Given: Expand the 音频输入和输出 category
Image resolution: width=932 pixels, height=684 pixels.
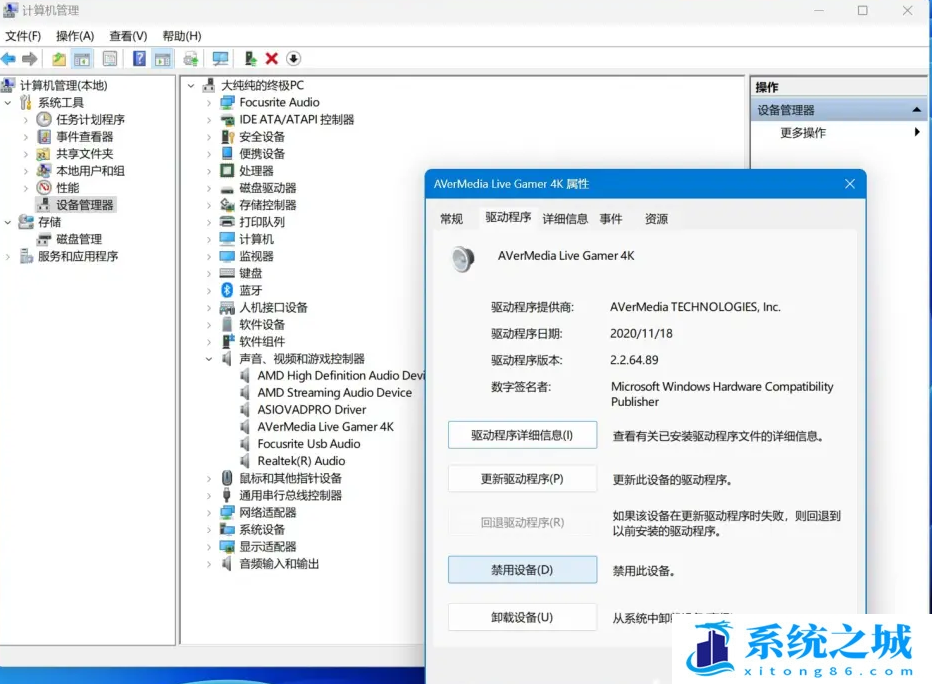Looking at the screenshot, I should (x=209, y=564).
